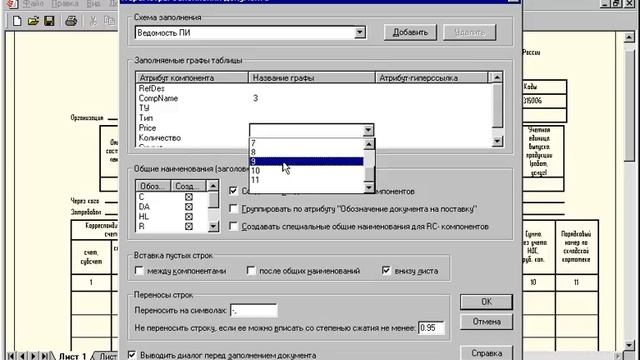Open a file using the folder icon

(x=33, y=21)
